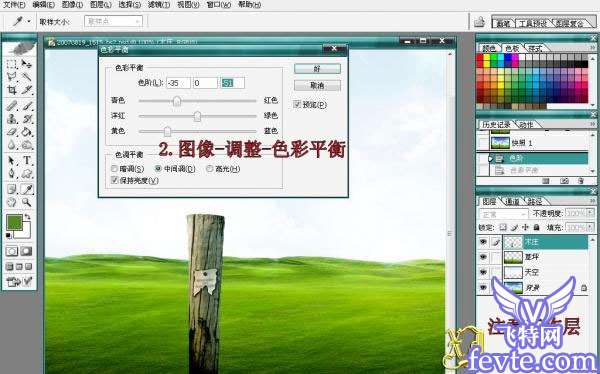Click the new snapshot camera icon in History
Image resolution: width=600 pixels, height=374 pixels.
click(x=564, y=181)
